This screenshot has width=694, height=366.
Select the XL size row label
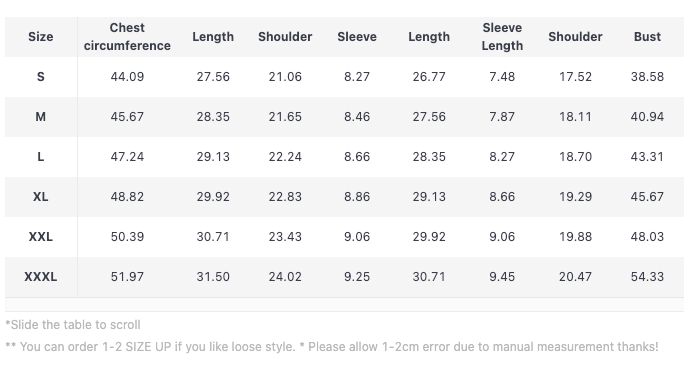point(41,197)
